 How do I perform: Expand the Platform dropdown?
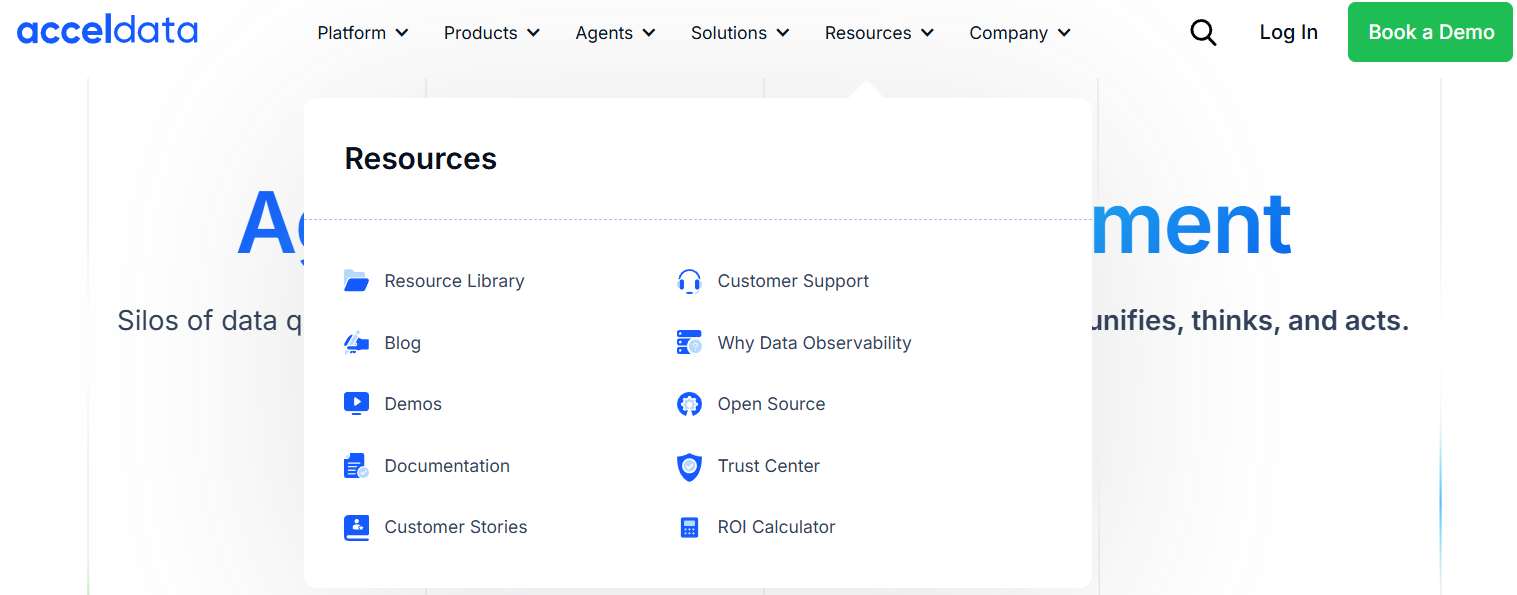(362, 32)
